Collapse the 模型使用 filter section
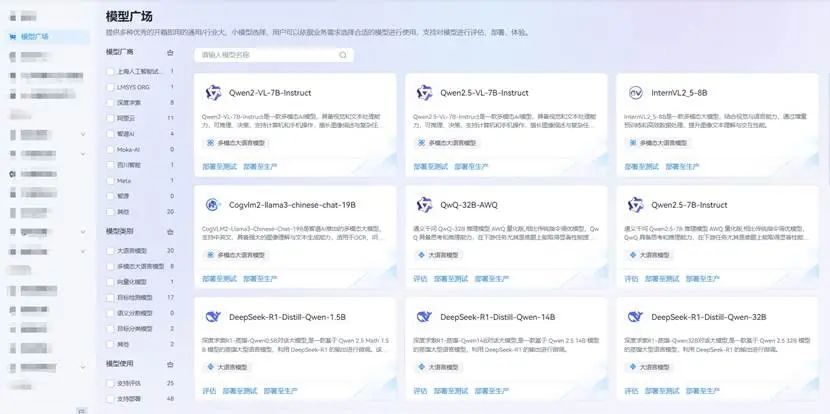 [170, 364]
